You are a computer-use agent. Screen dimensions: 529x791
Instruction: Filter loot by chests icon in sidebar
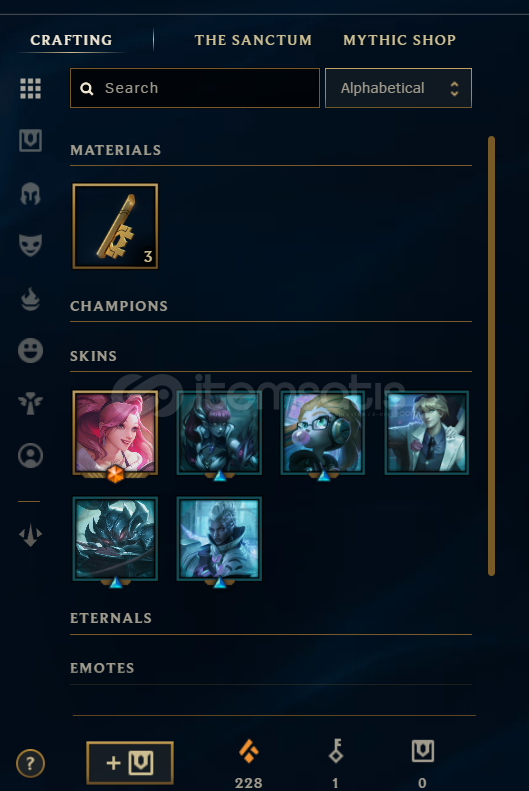(30, 141)
